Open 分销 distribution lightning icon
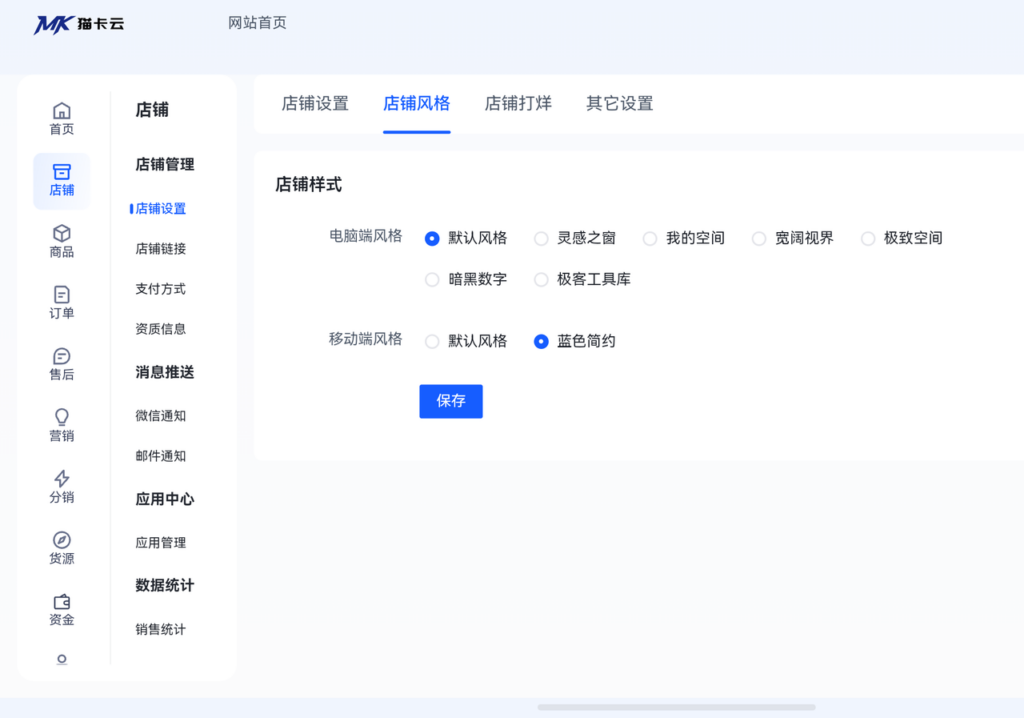The height and width of the screenshot is (718, 1024). [x=61, y=487]
